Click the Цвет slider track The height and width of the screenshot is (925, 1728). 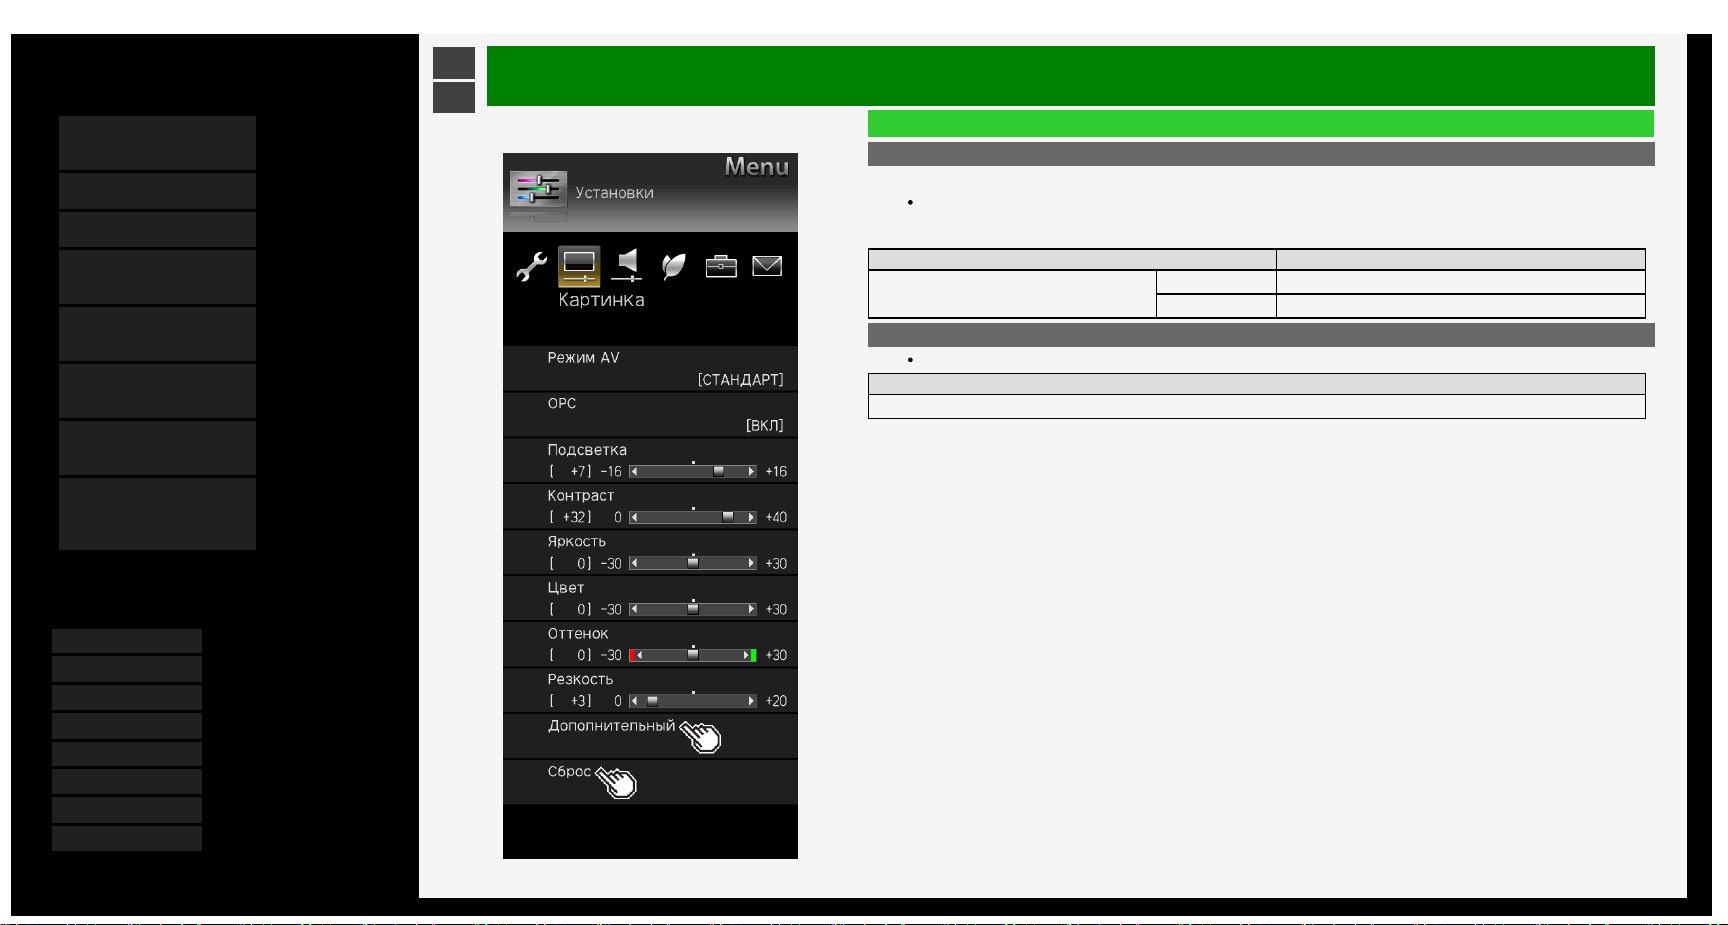(x=693, y=609)
